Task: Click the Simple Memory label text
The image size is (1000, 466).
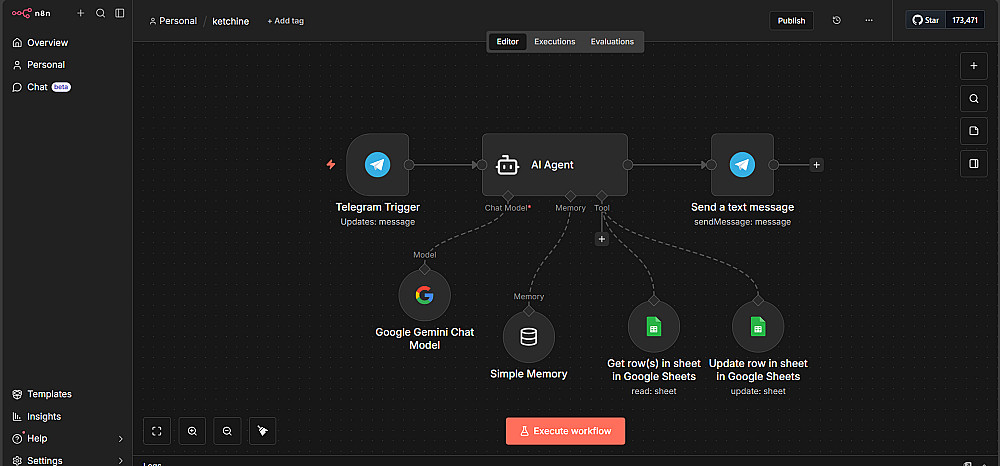Action: pos(529,374)
